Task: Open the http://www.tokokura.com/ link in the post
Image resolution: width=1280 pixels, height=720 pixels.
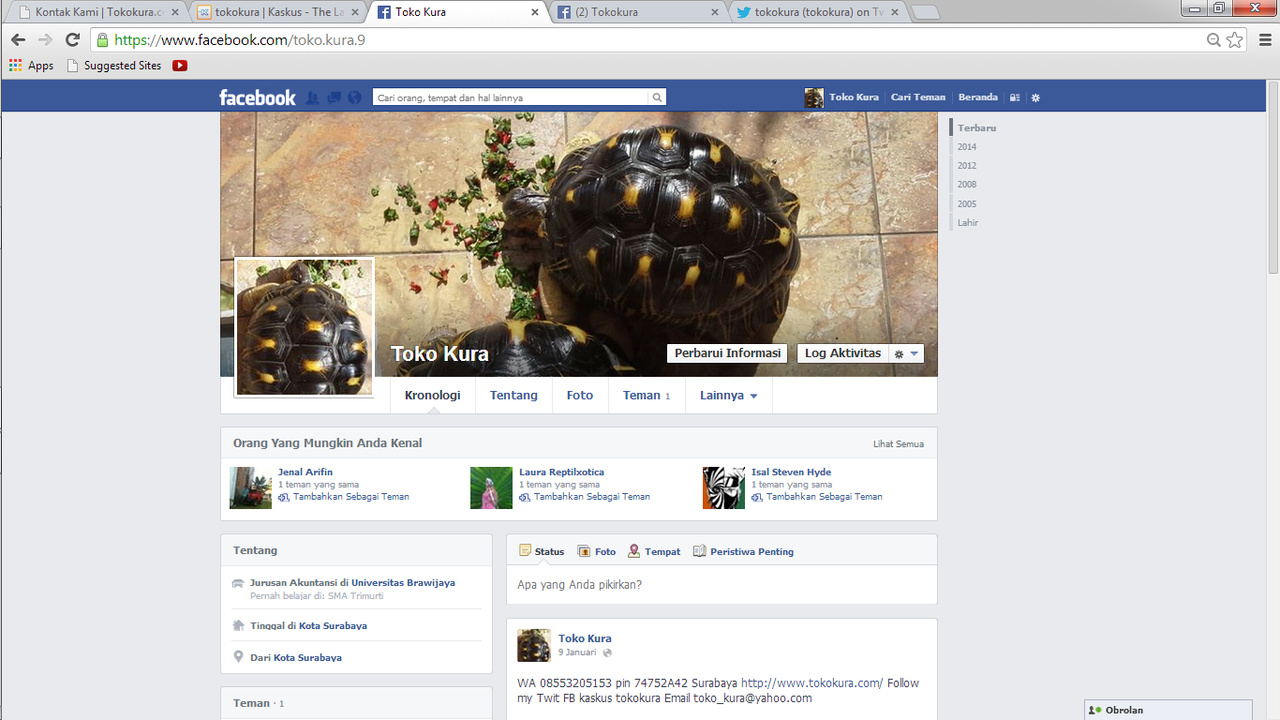Action: [812, 683]
